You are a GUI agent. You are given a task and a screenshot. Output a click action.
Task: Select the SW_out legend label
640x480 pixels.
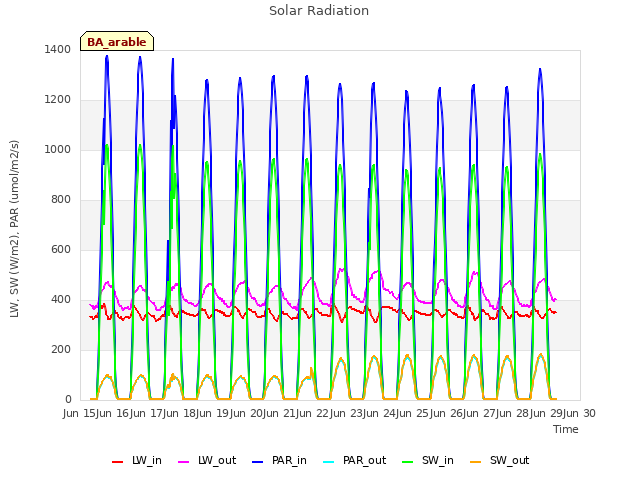click(509, 461)
